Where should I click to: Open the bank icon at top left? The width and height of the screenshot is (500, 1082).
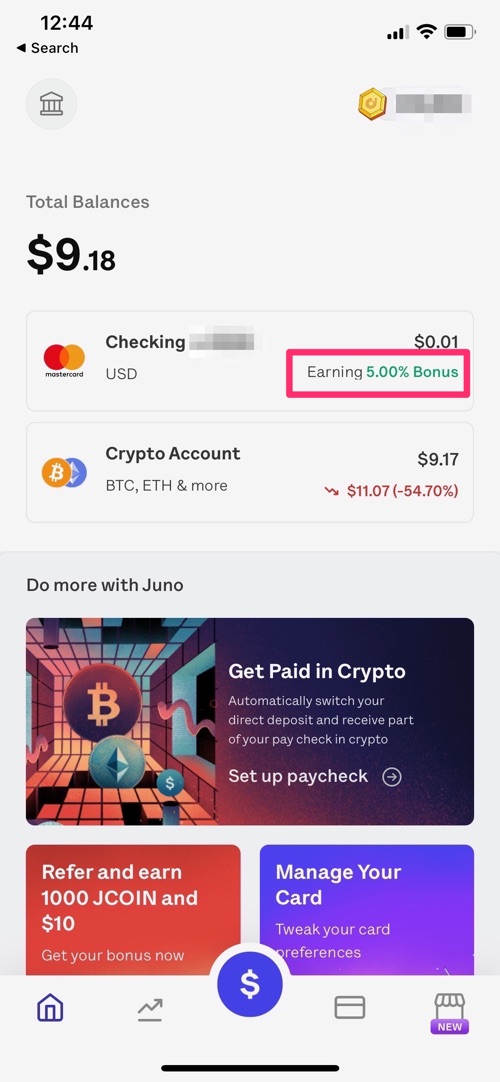(x=52, y=104)
